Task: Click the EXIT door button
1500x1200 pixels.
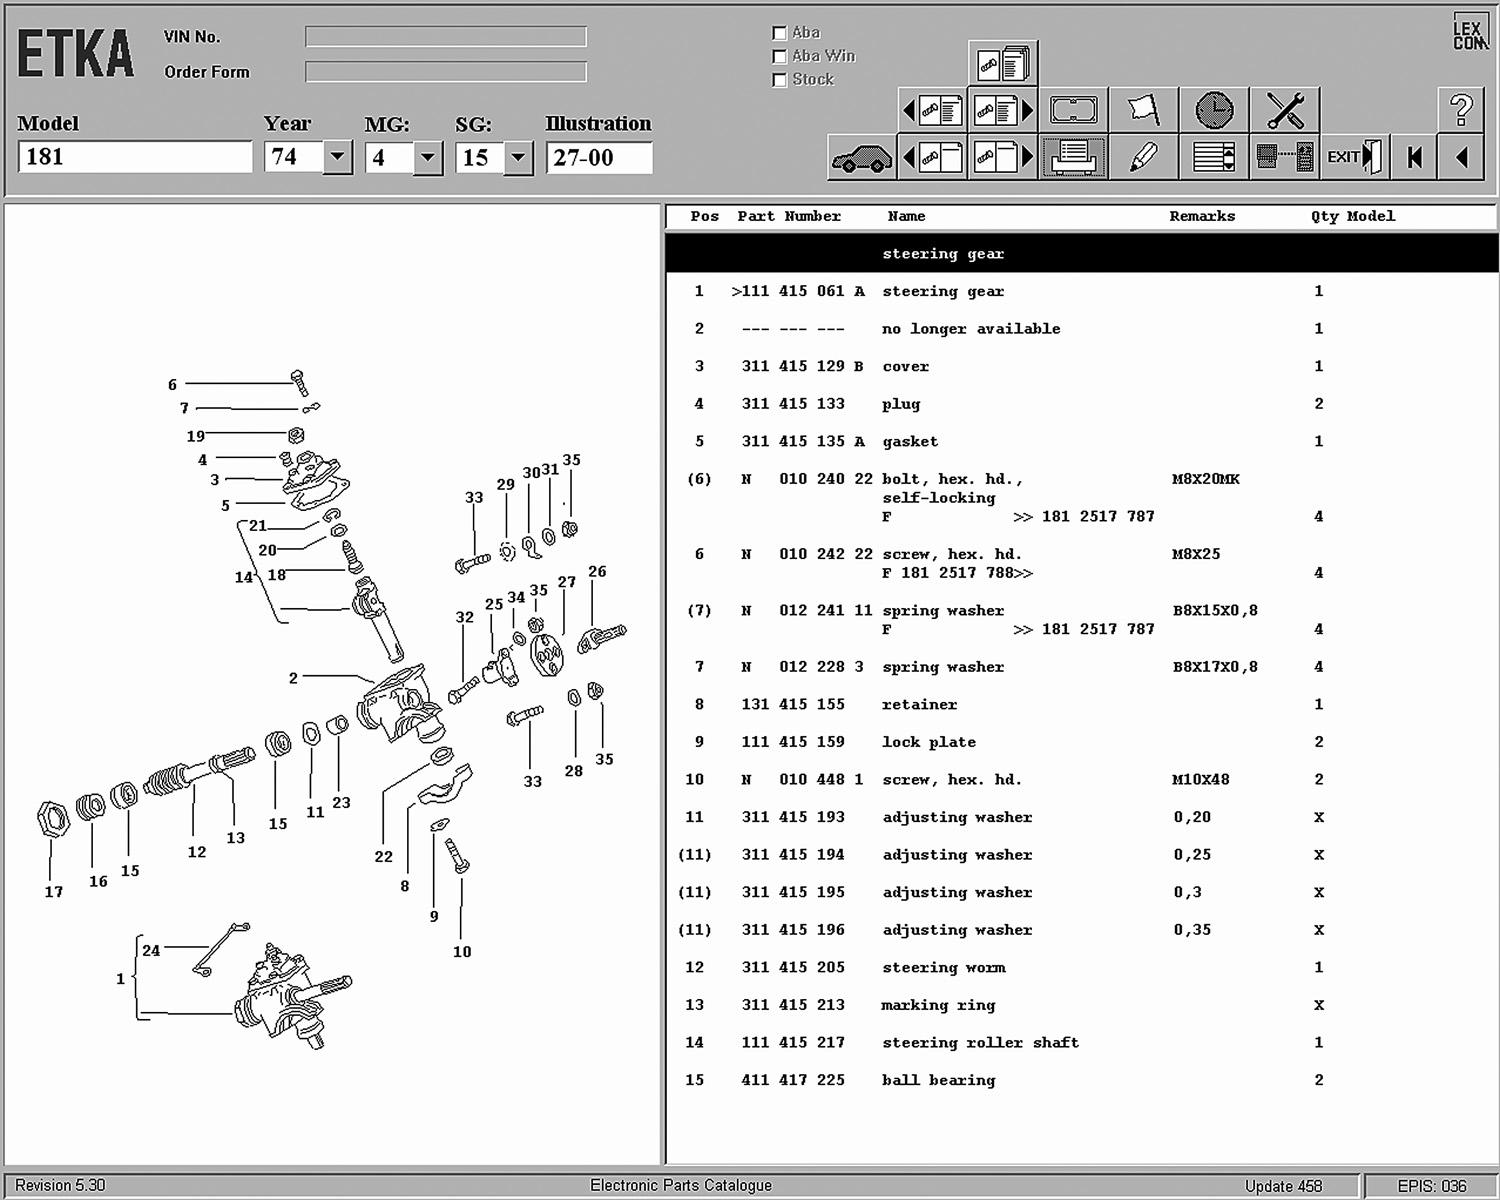Action: click(x=1354, y=158)
